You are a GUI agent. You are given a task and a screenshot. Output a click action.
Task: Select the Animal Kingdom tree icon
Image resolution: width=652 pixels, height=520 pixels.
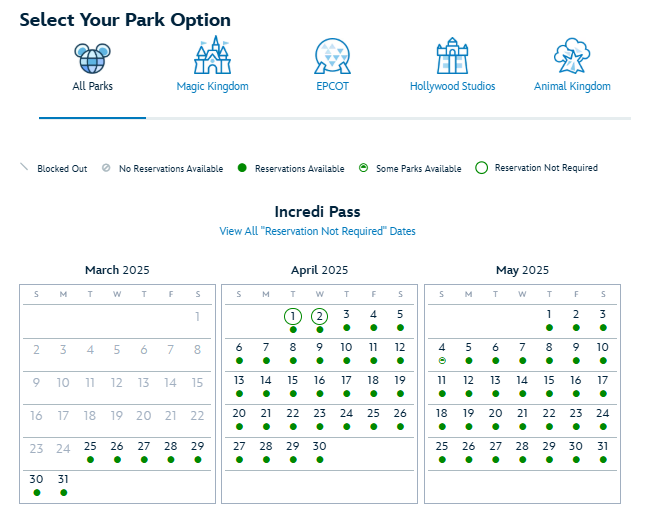pyautogui.click(x=572, y=57)
